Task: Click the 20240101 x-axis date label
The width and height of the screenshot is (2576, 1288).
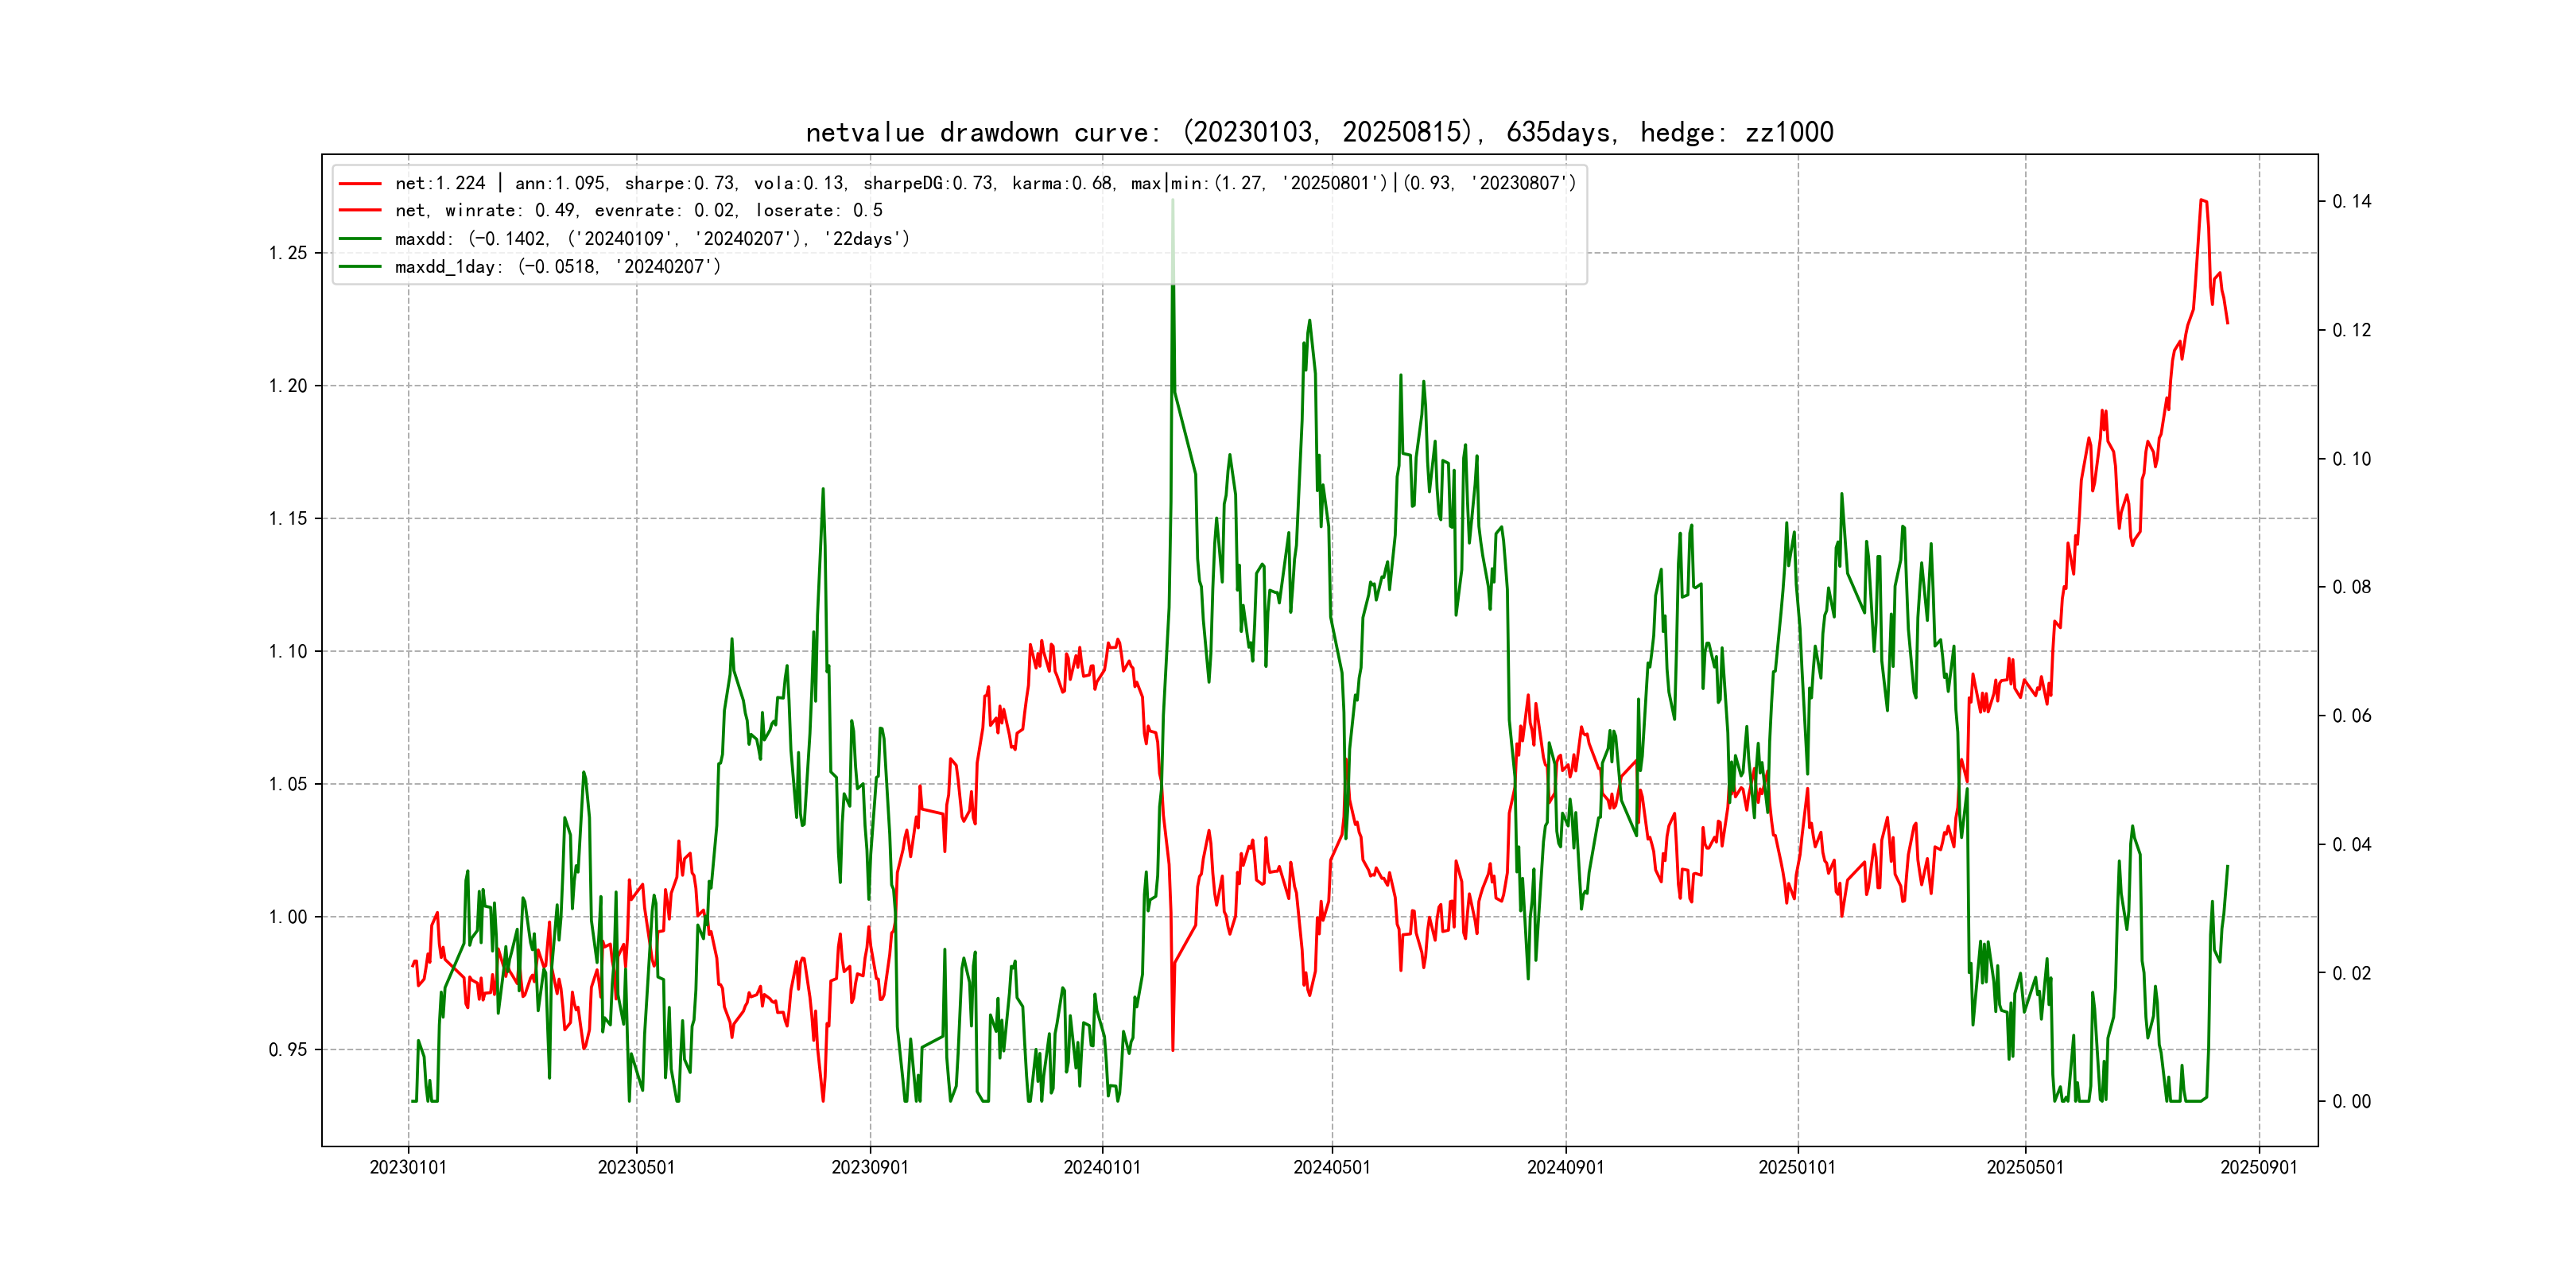Action: point(1102,1167)
